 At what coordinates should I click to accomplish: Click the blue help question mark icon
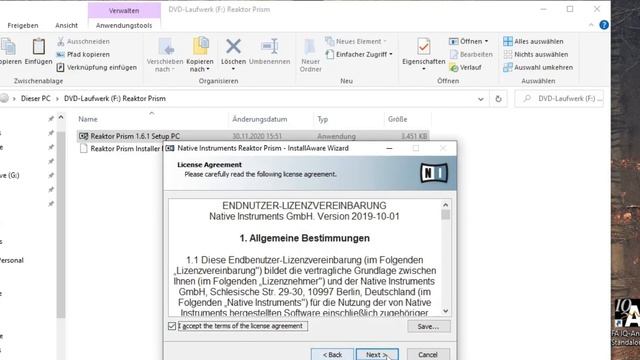pyautogui.click(x=604, y=25)
